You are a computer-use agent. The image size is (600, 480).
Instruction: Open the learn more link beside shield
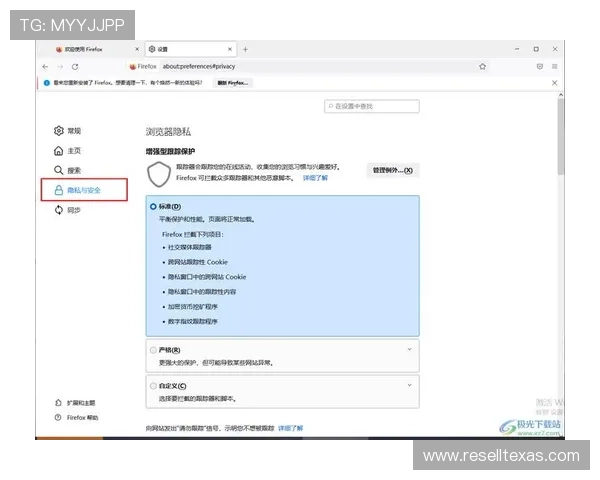315,178
